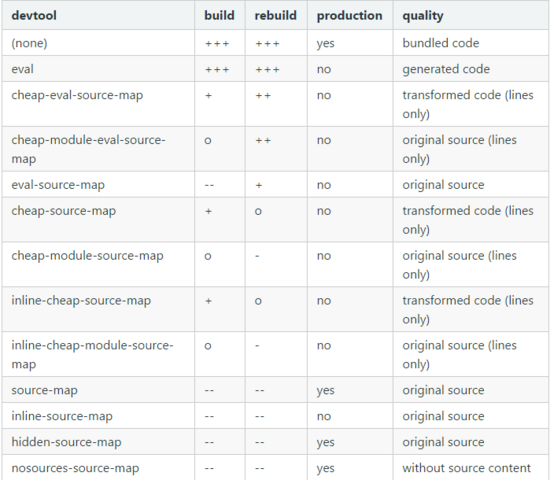This screenshot has width=550, height=480.
Task: Select the eval devtool cell
Action: 22,69
